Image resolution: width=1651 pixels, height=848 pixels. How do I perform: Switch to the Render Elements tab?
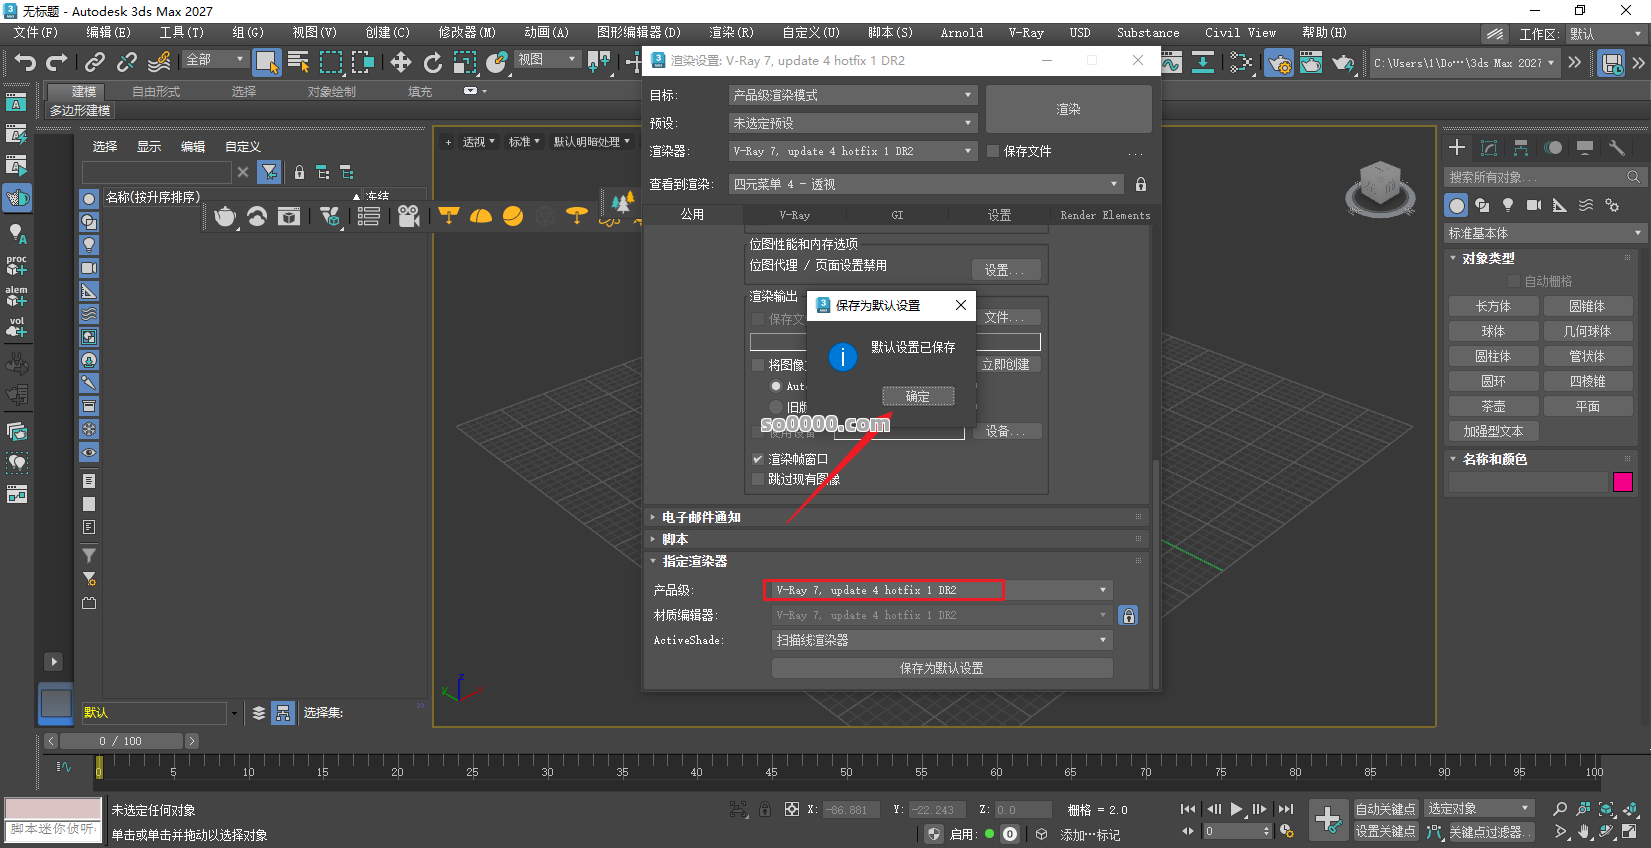(1105, 215)
